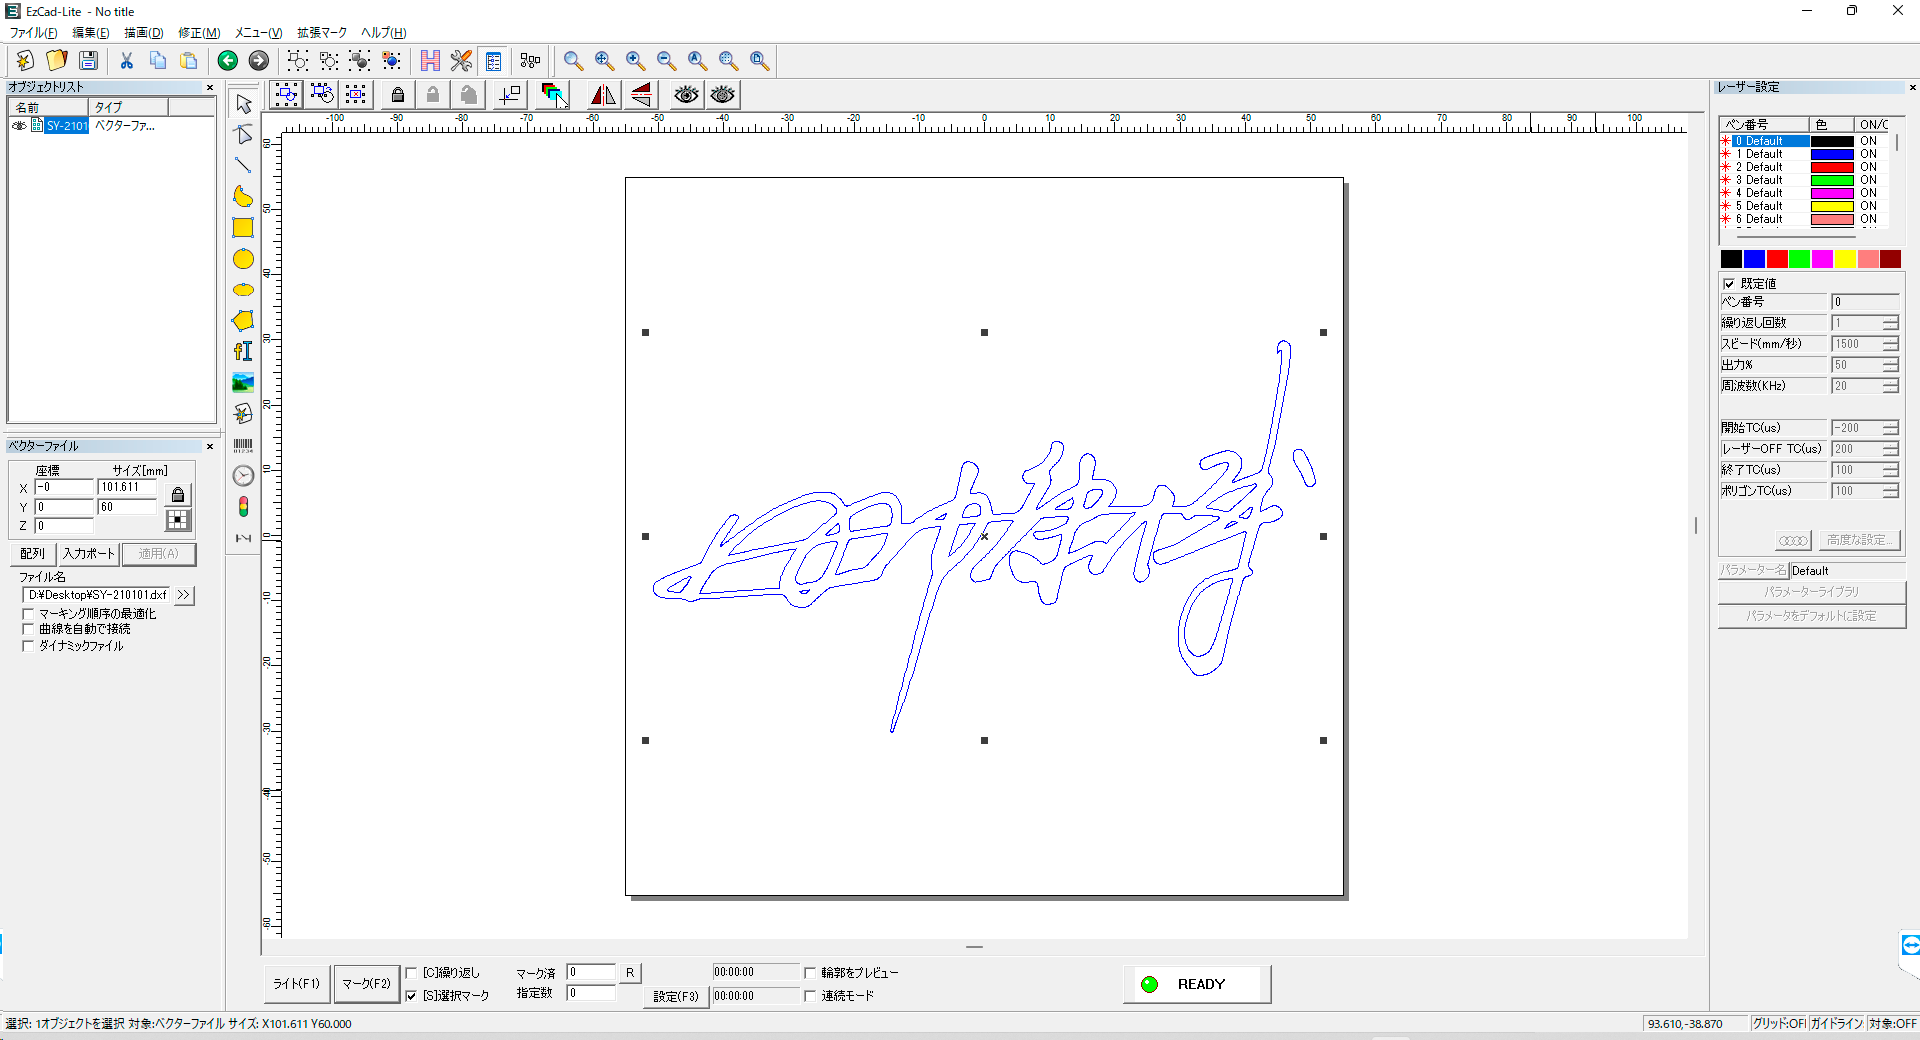Expand file browse button next to filename

(183, 595)
